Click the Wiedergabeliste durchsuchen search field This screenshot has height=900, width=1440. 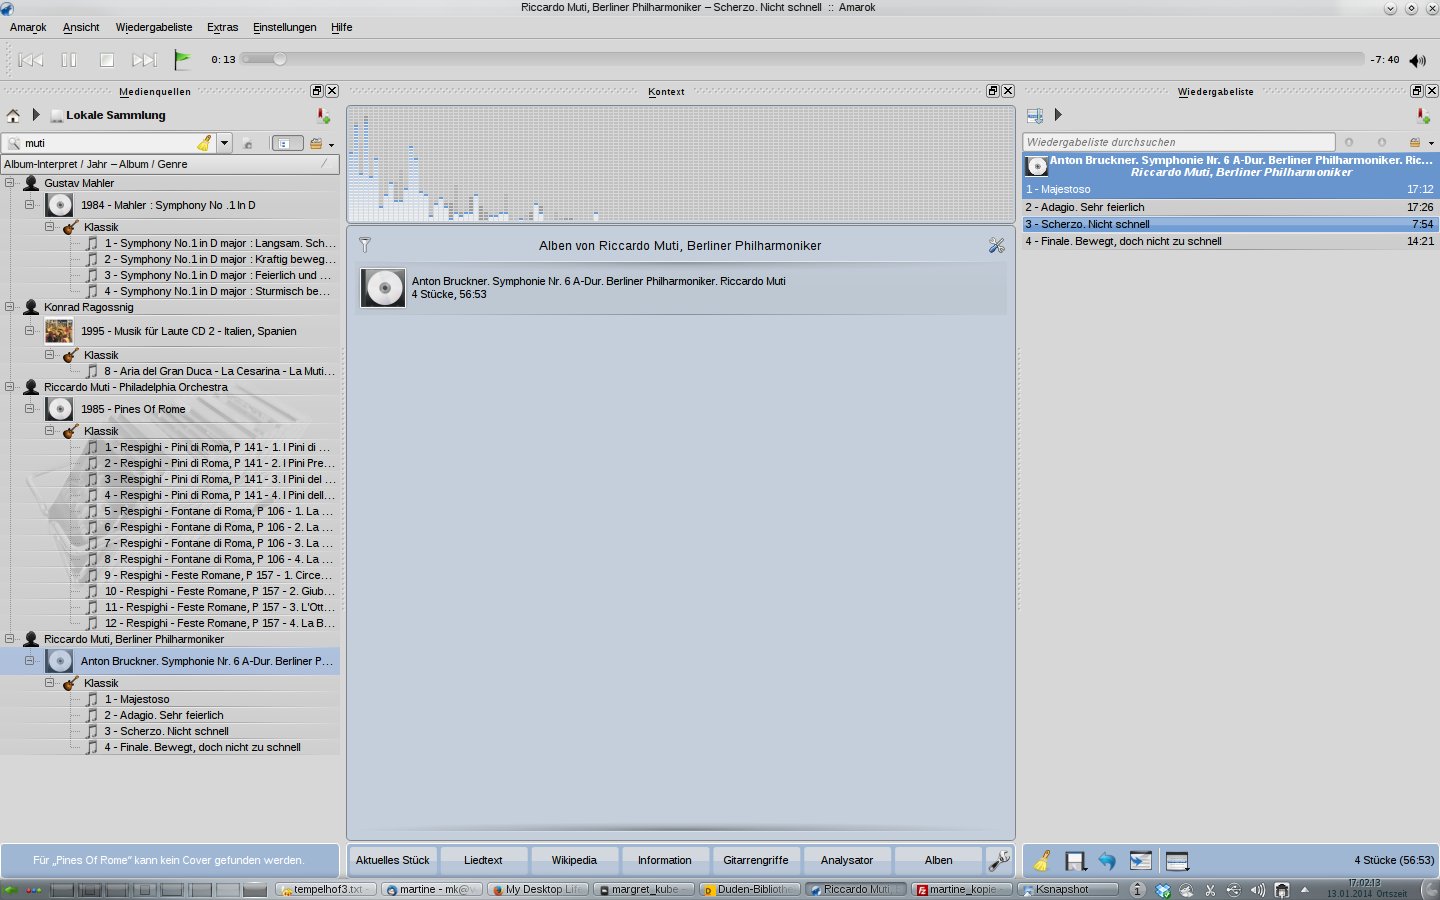pos(1178,142)
